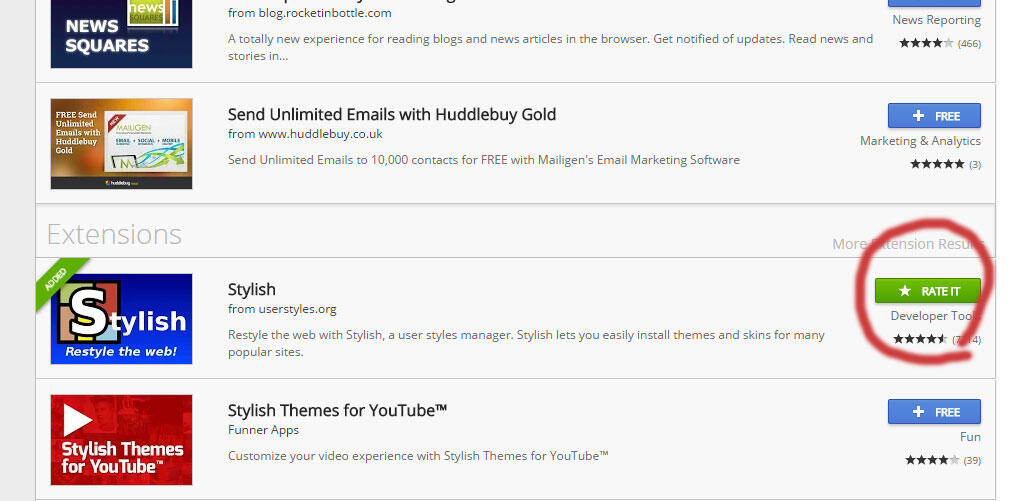
Task: Click the 'Extensions' section heading
Action: tap(114, 234)
